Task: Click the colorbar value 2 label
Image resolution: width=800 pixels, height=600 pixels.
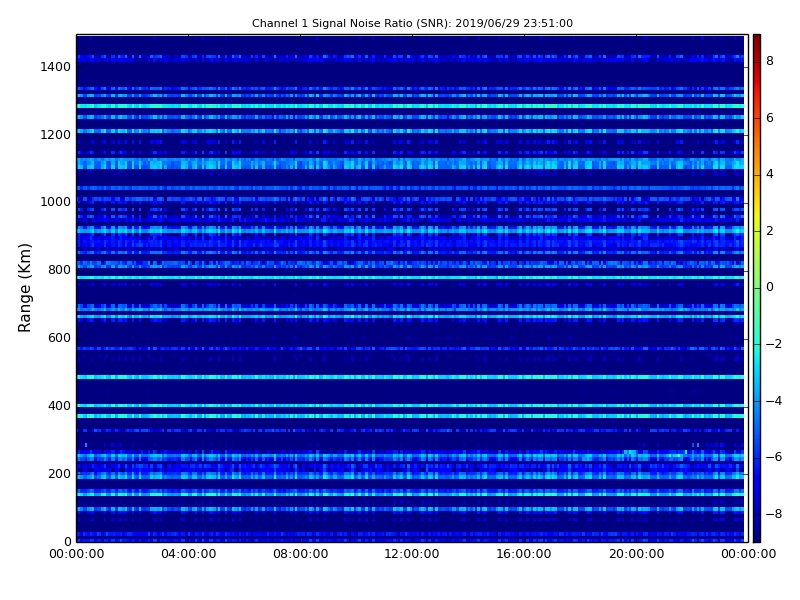Action: [x=770, y=231]
